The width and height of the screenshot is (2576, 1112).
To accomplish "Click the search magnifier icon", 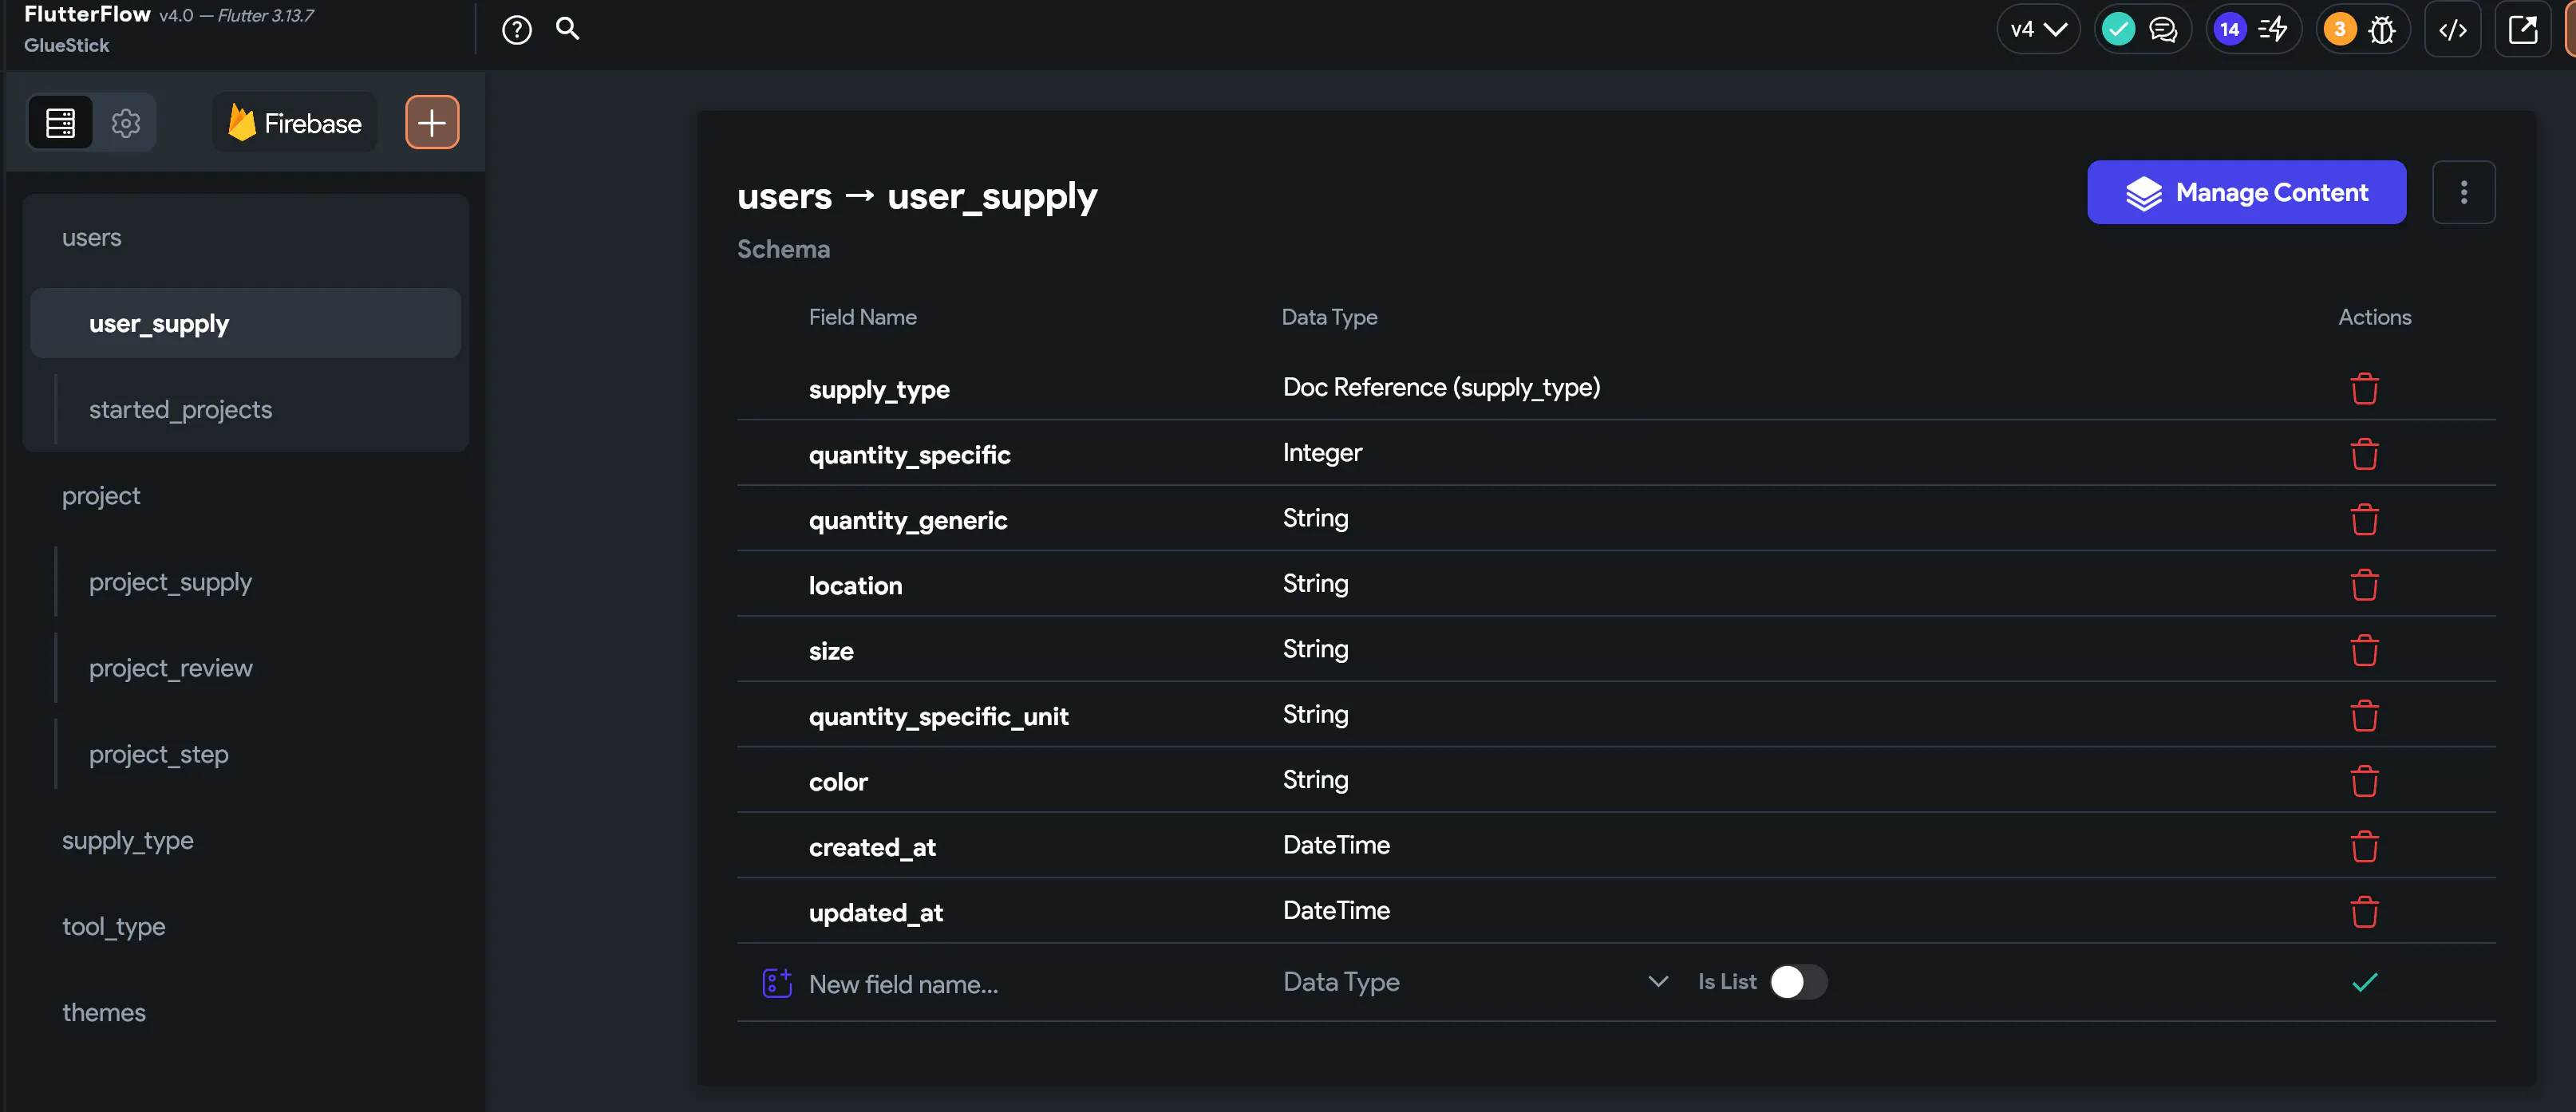I will 568,28.
